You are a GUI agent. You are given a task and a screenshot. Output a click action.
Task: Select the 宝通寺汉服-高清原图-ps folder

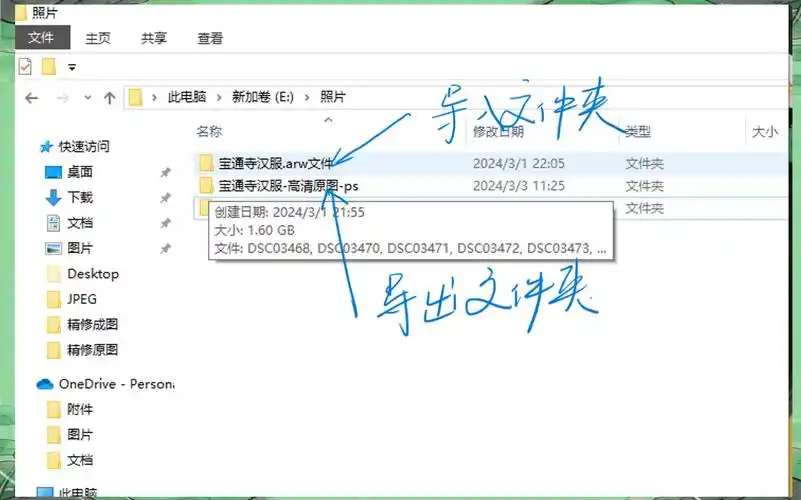[x=288, y=186]
